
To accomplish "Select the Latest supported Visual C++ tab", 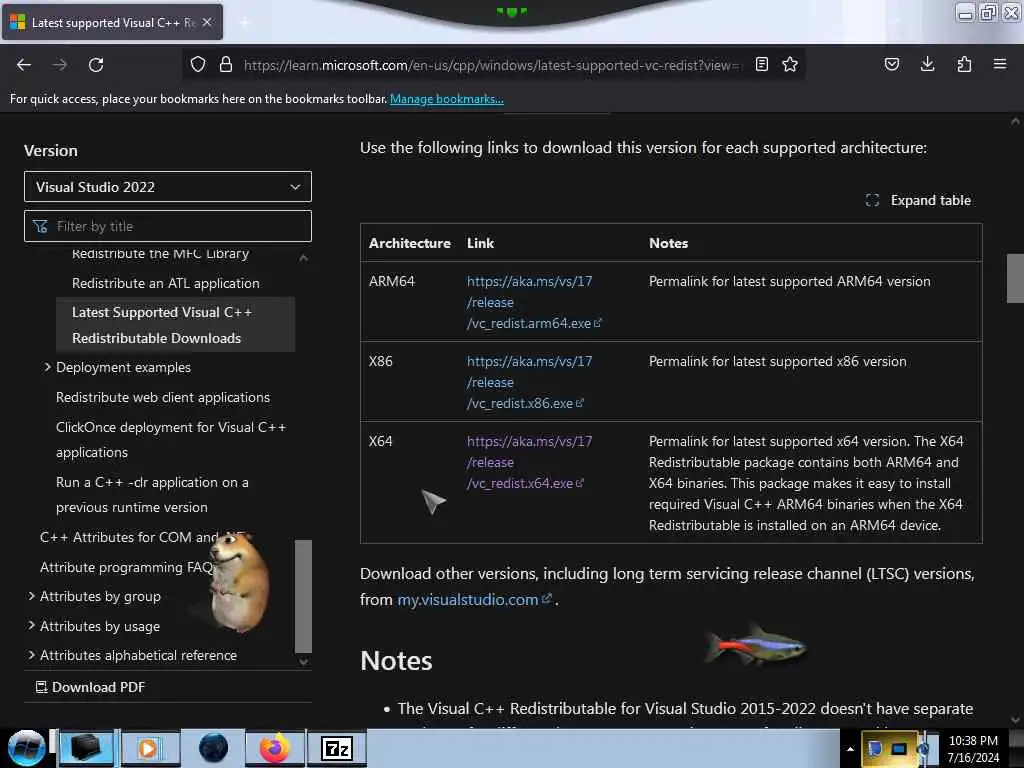I will [x=112, y=22].
